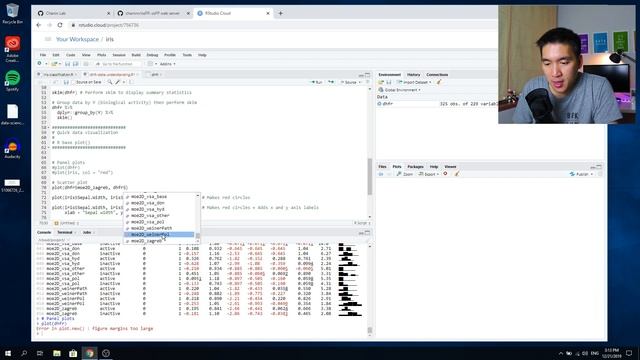Screen dimensions: 640x360
Task: Click the save workspace icon in Environment pane
Action: point(389,82)
